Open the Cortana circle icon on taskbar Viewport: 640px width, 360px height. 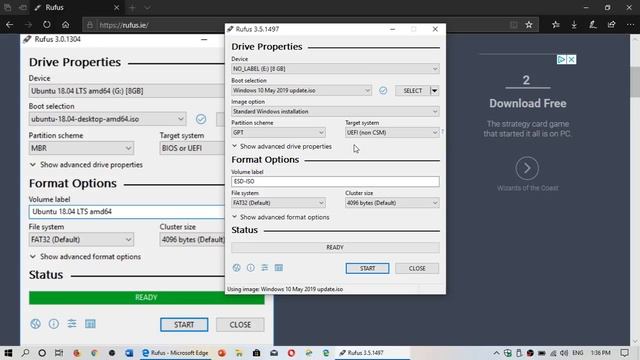click(42, 353)
